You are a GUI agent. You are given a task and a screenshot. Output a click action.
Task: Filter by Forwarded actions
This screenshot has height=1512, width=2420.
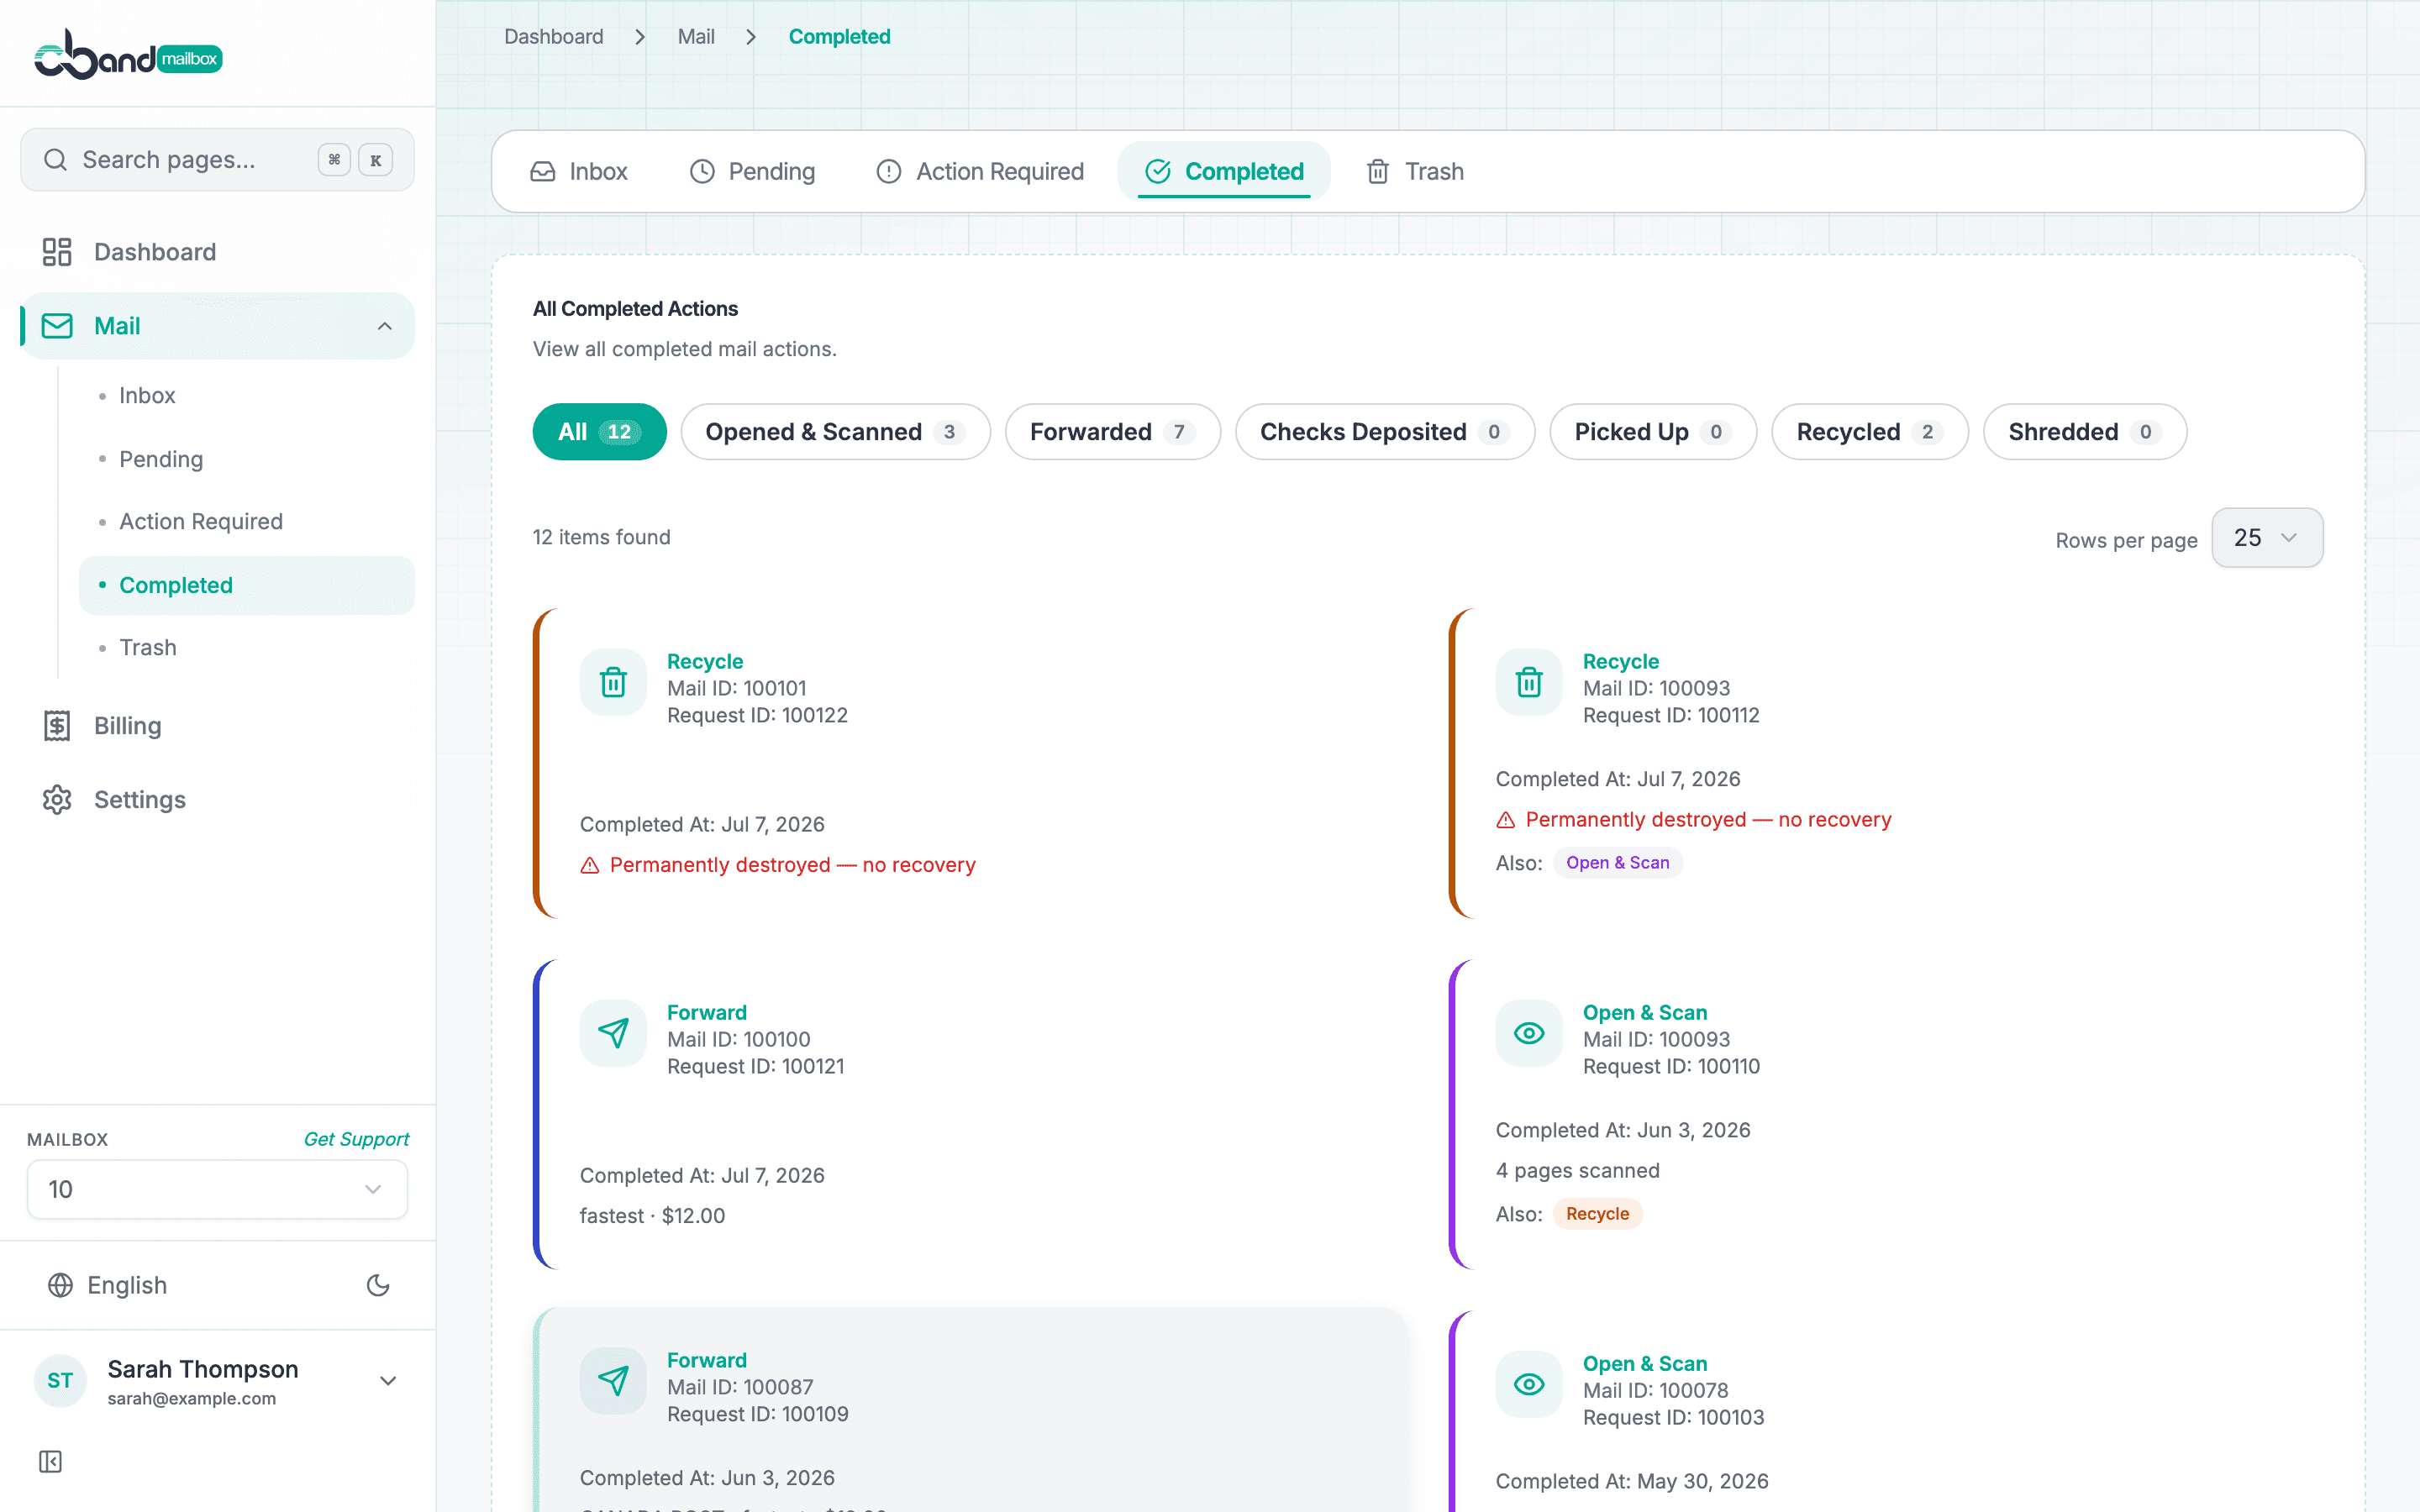coord(1112,432)
